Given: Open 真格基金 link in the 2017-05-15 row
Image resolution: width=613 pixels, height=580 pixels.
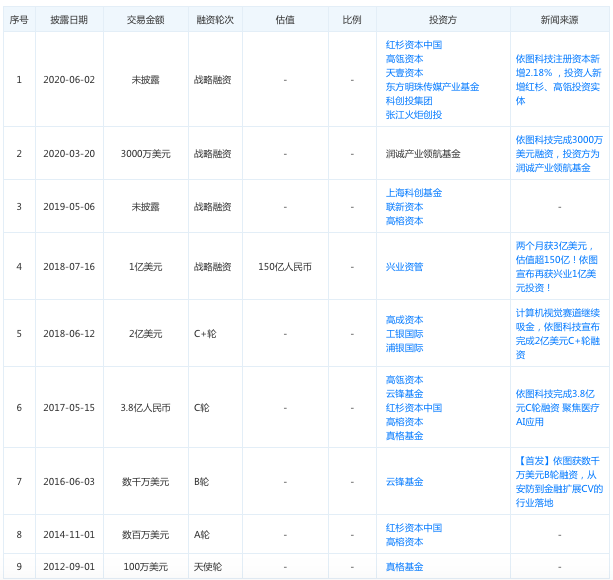Looking at the screenshot, I should click(404, 436).
